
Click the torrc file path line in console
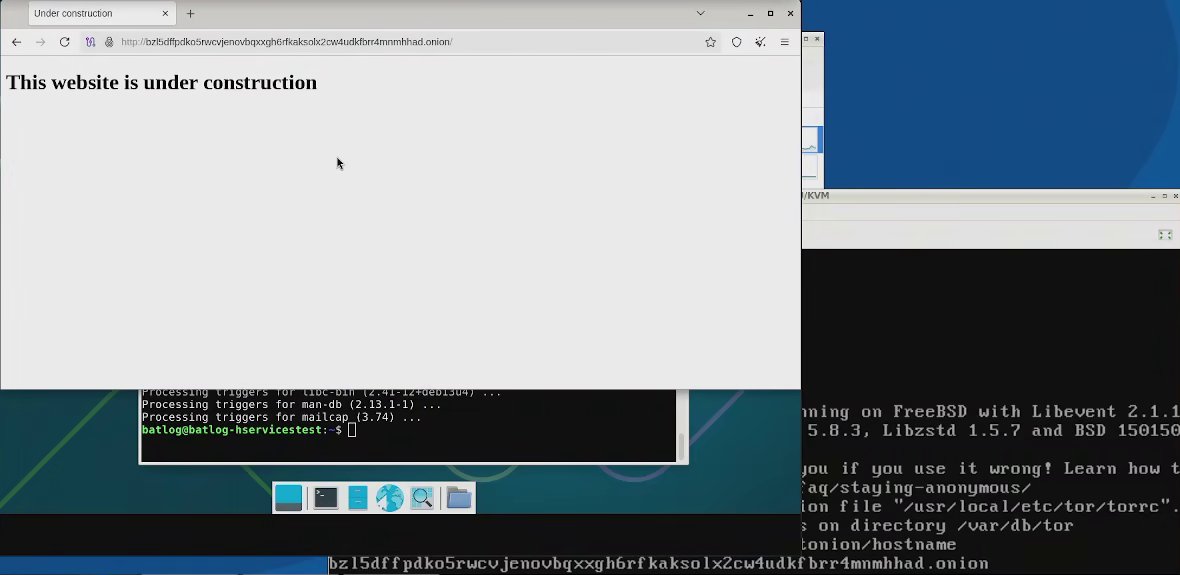click(990, 507)
